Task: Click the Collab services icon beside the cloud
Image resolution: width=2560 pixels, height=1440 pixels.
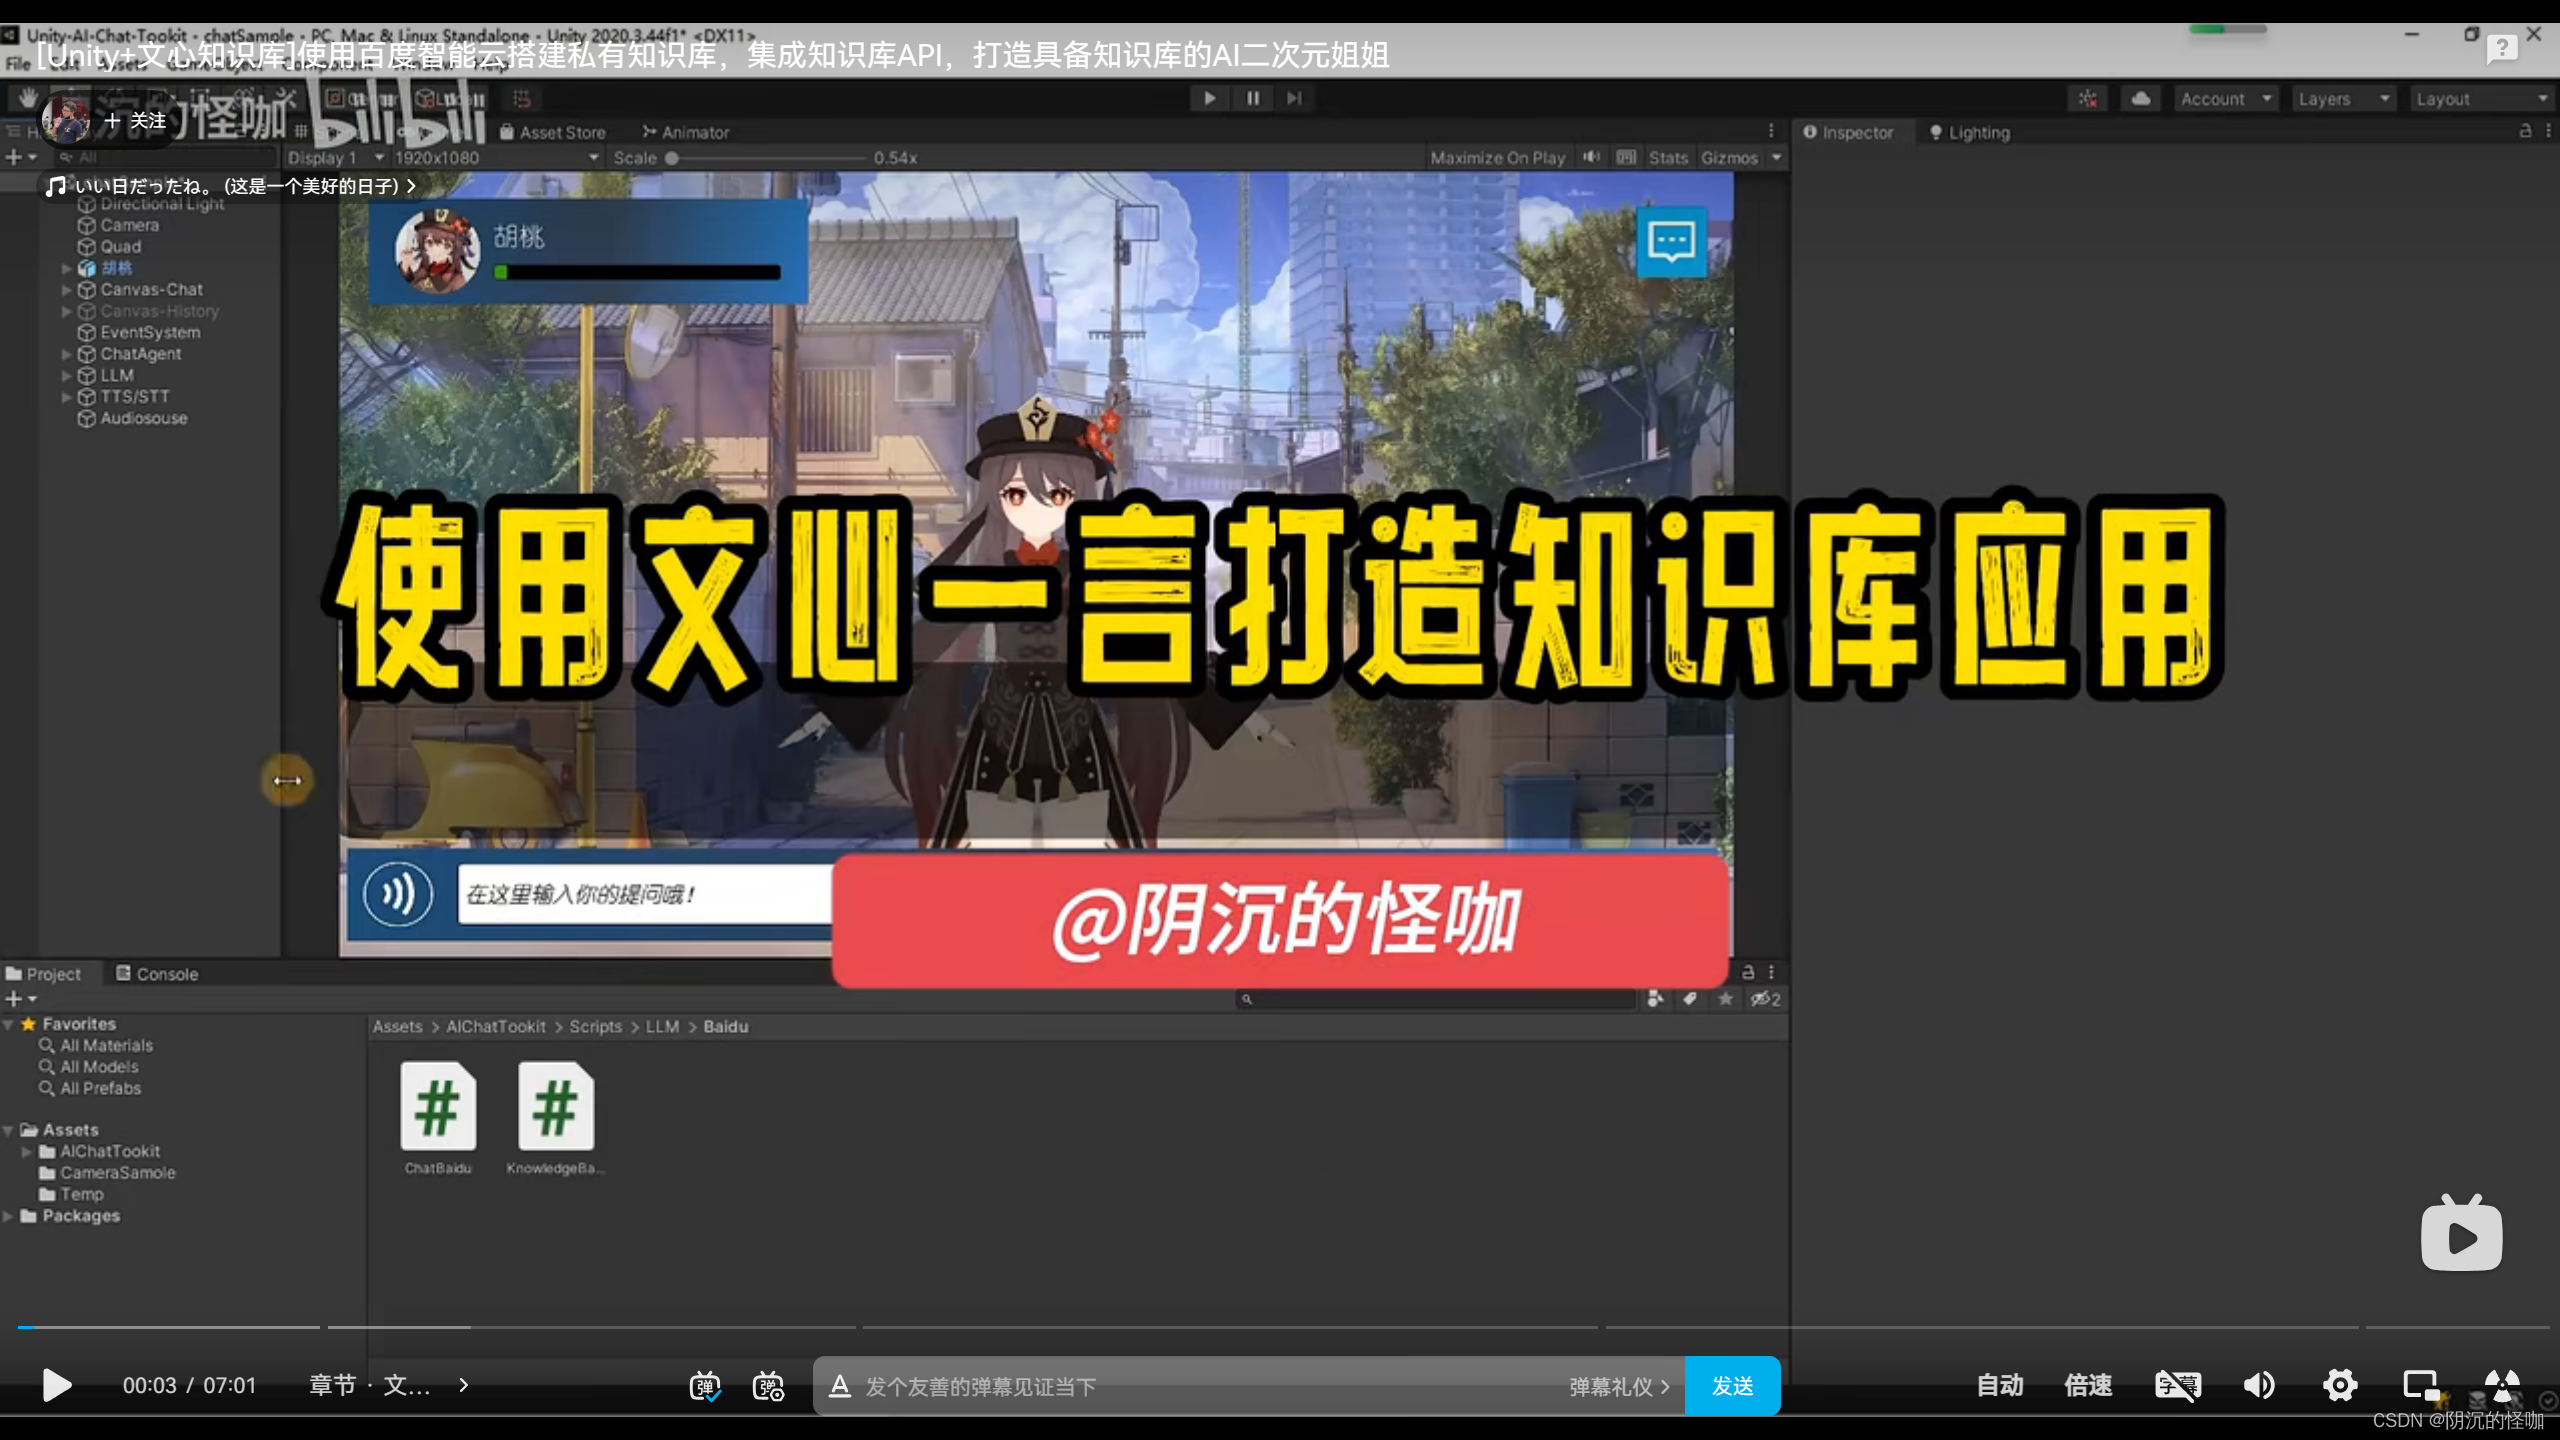Action: pyautogui.click(x=2088, y=99)
